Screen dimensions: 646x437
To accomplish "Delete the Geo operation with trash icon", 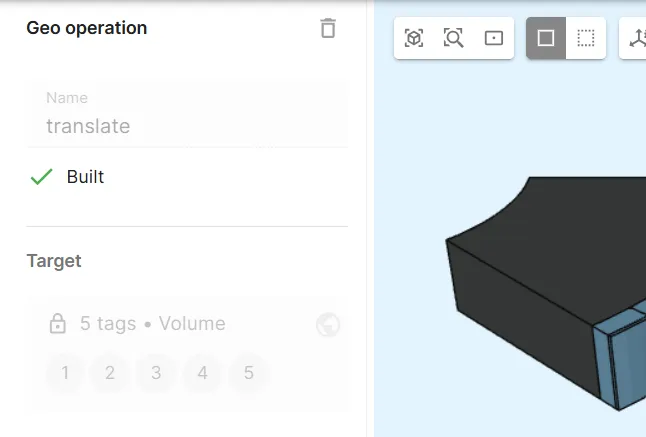I will click(328, 28).
